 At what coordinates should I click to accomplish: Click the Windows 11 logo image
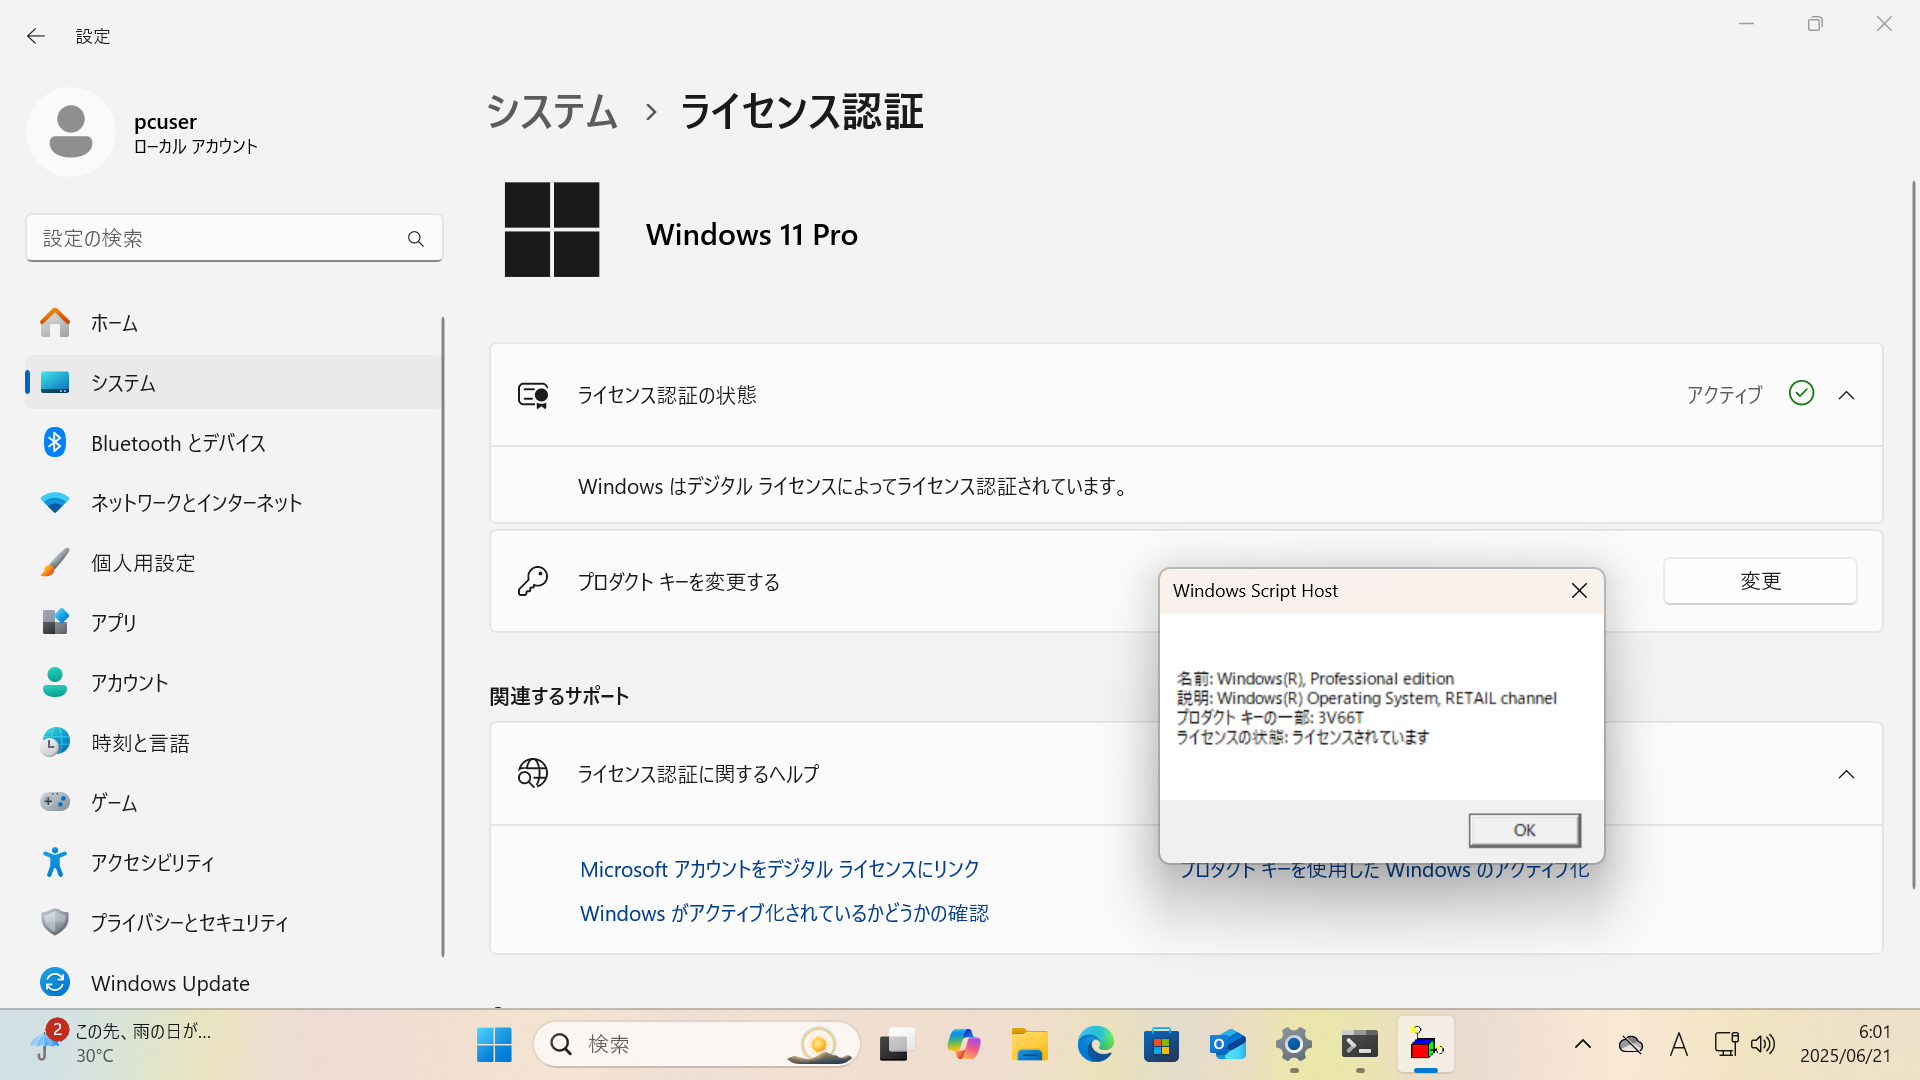(x=552, y=230)
